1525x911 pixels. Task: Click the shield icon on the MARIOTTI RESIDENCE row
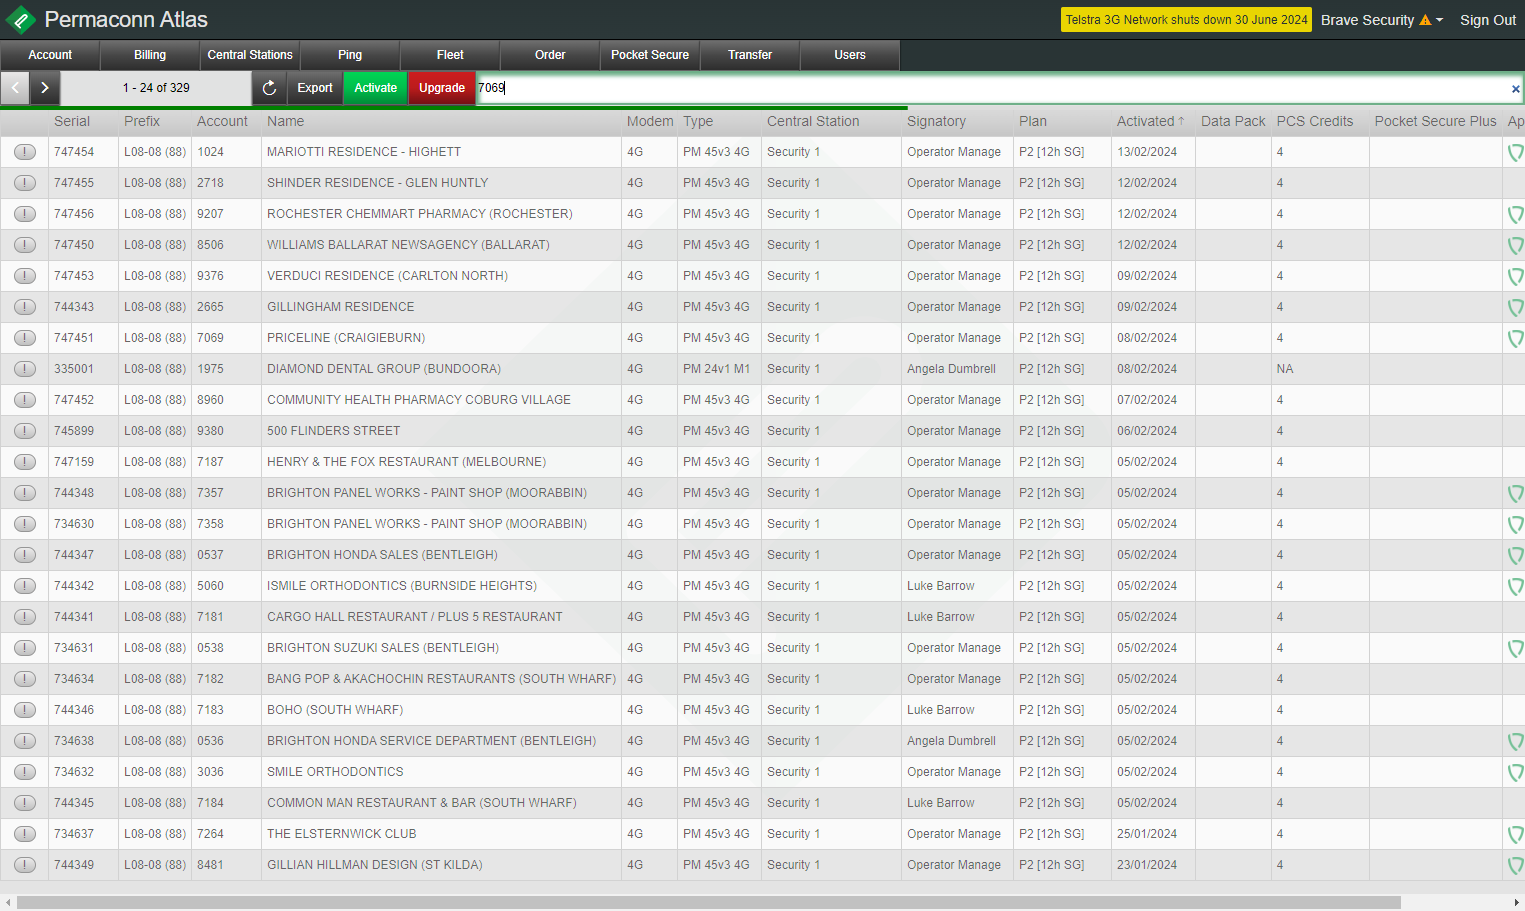point(1516,153)
